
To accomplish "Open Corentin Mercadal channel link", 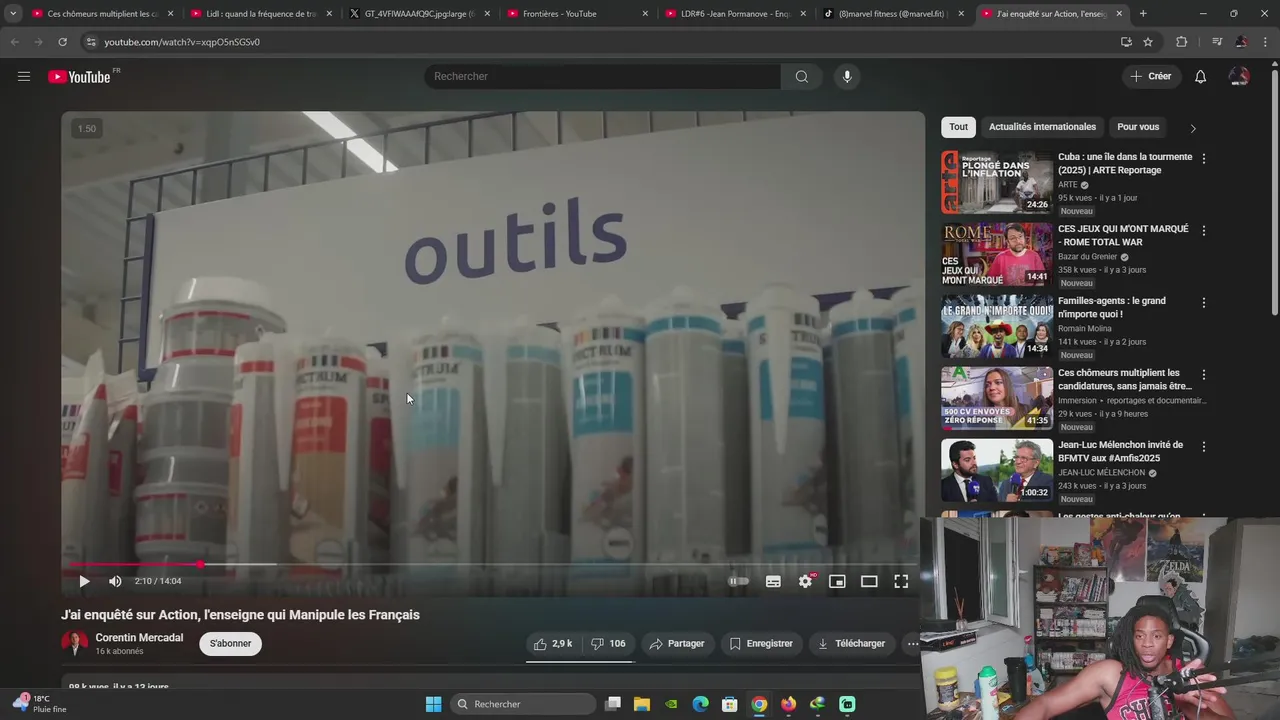I will [x=139, y=638].
